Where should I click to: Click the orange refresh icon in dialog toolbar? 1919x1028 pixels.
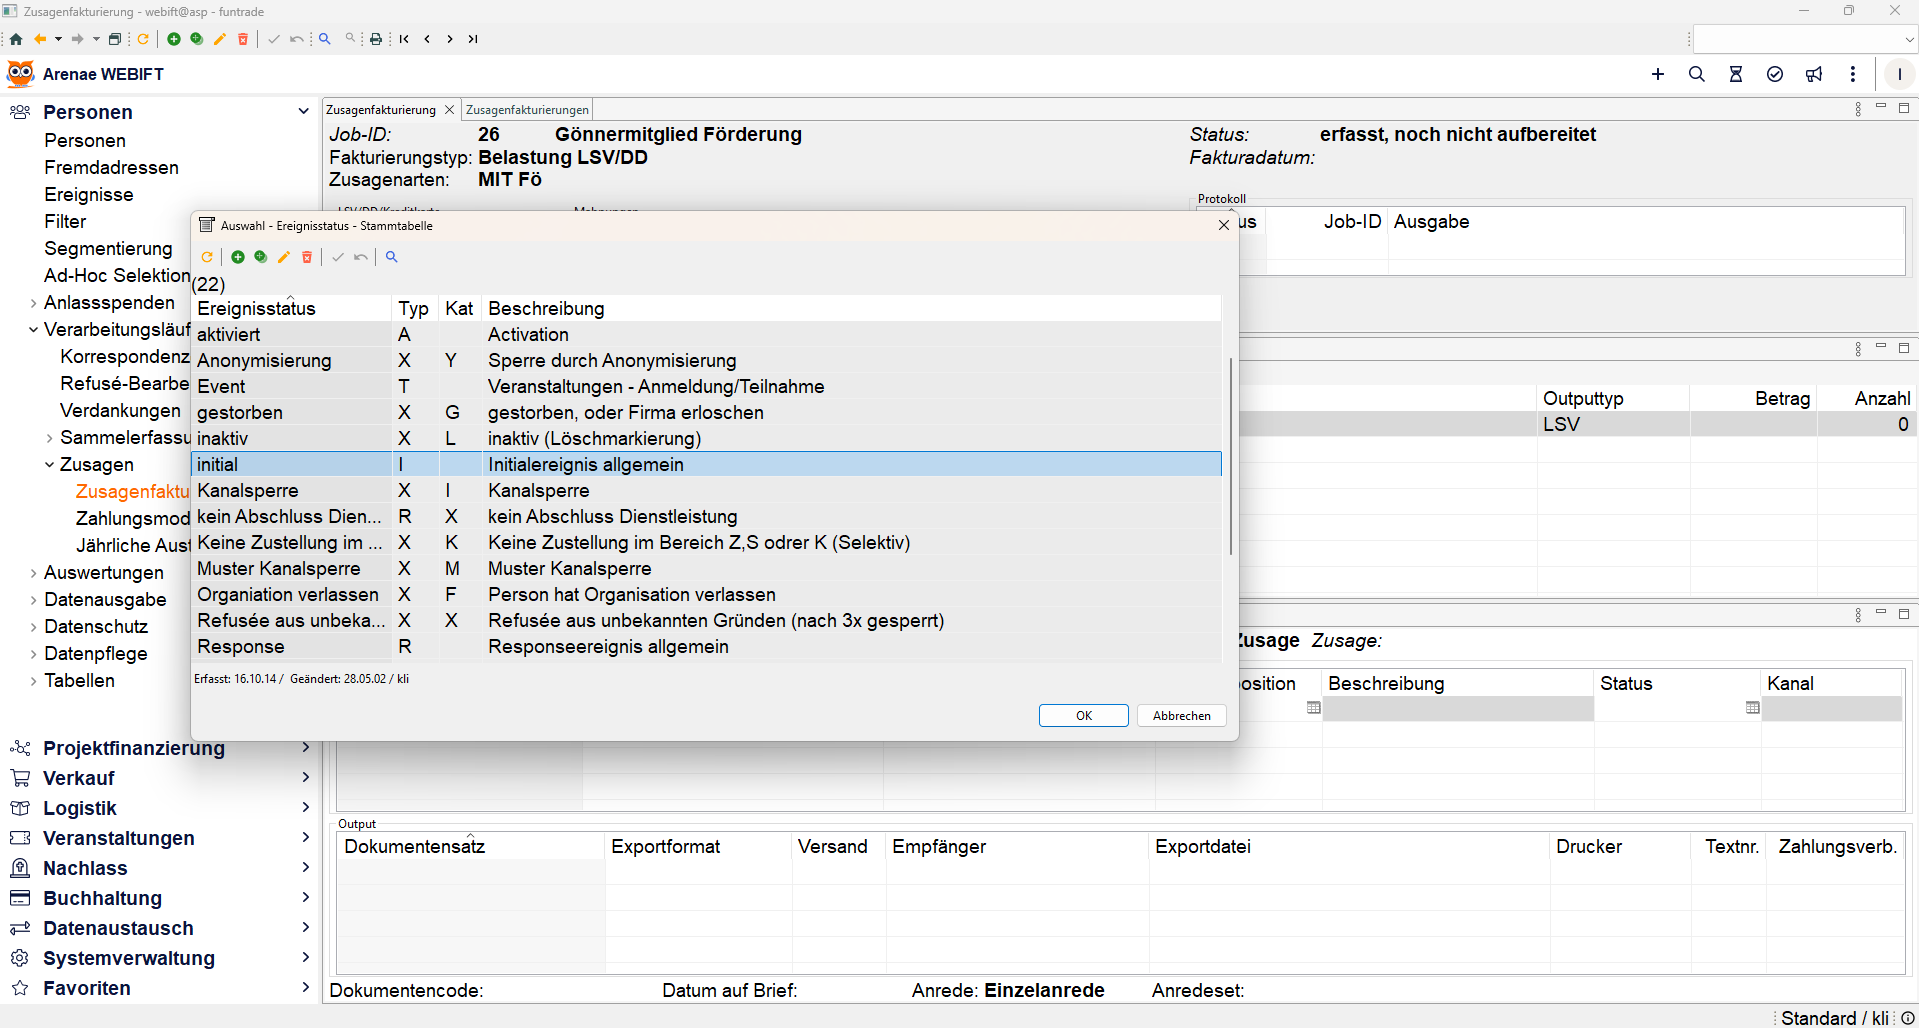coord(207,257)
